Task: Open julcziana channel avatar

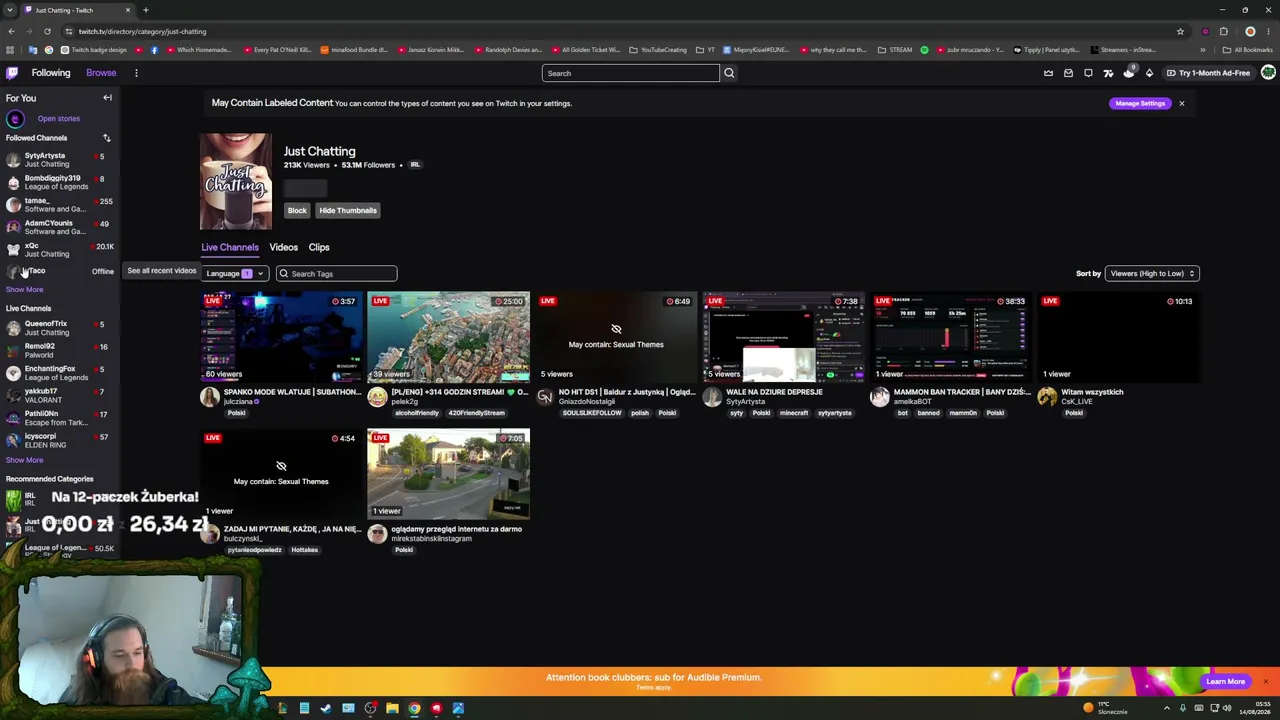Action: (x=209, y=397)
